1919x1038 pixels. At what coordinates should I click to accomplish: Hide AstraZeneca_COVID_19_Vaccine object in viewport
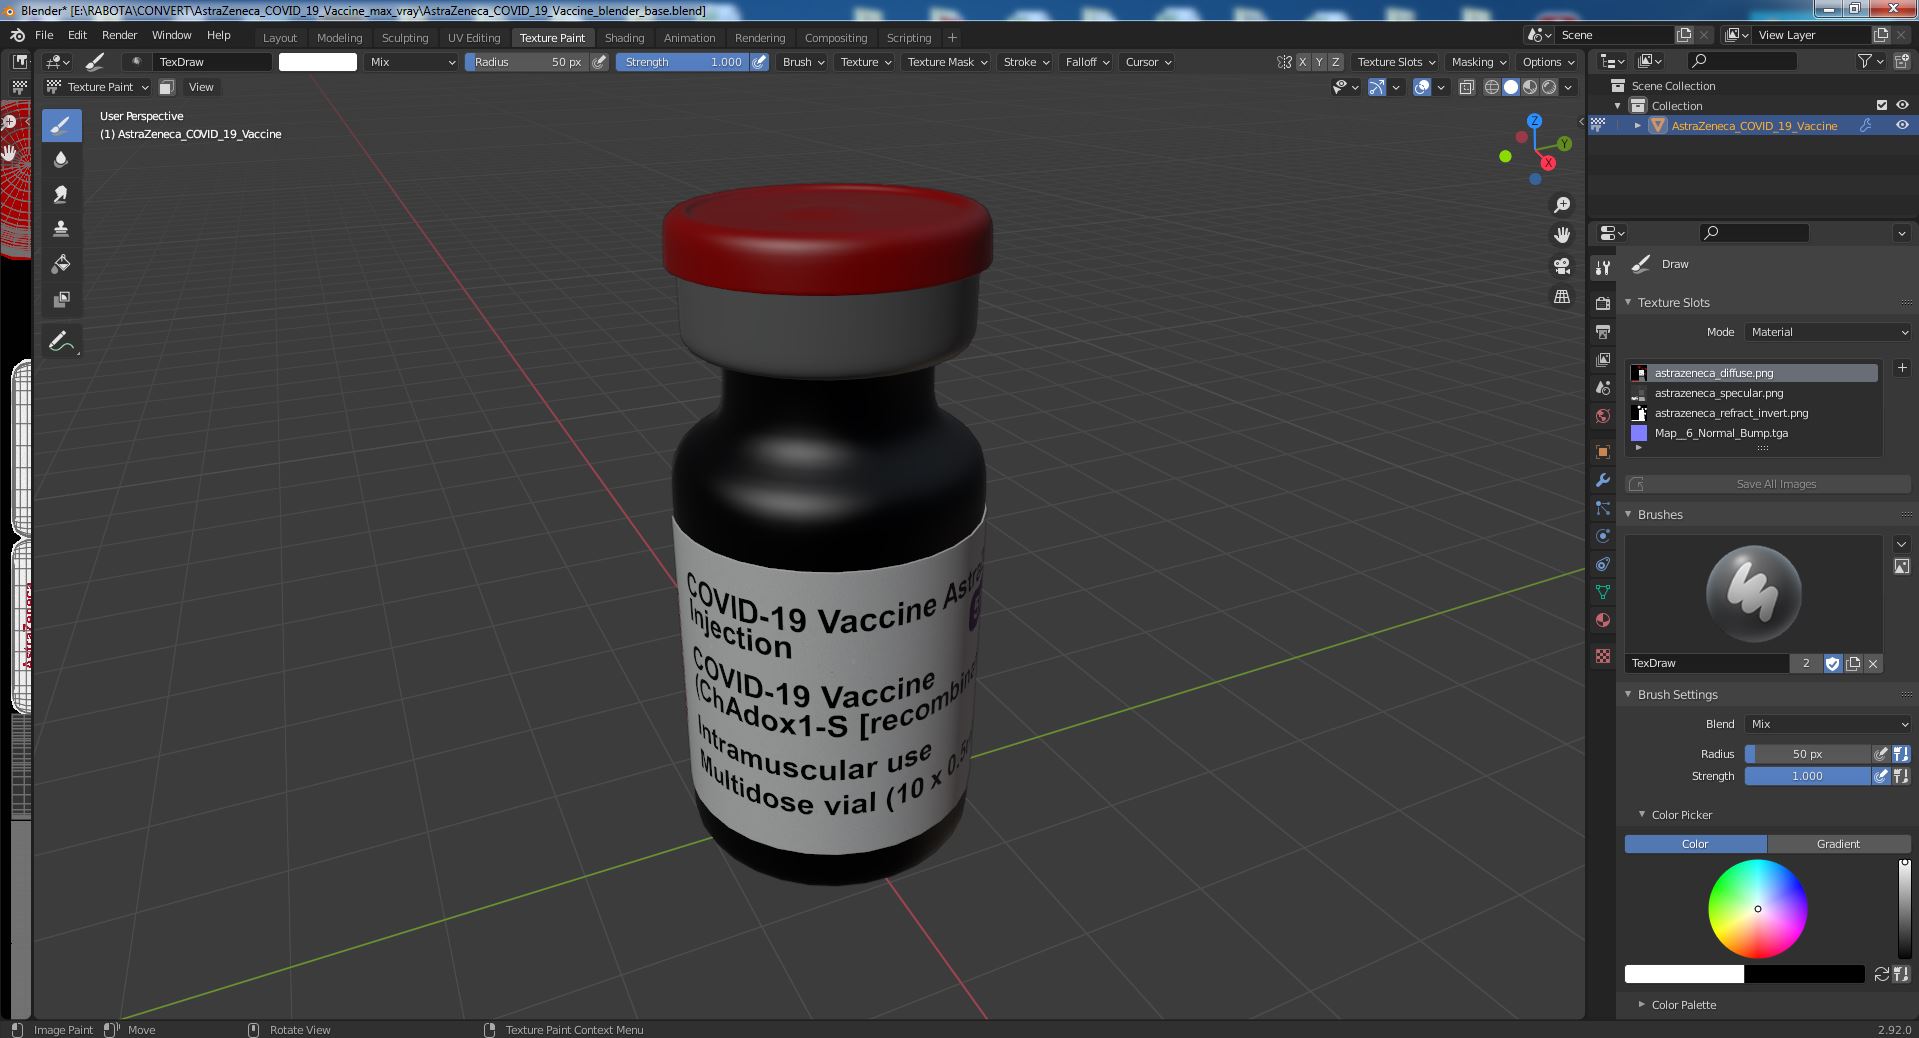pyautogui.click(x=1902, y=125)
